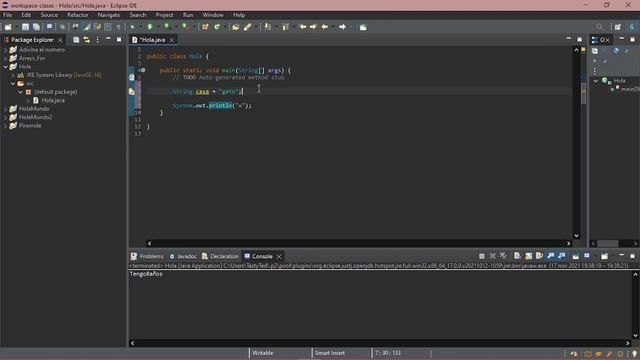Click the Debug bug icon

click(133, 27)
